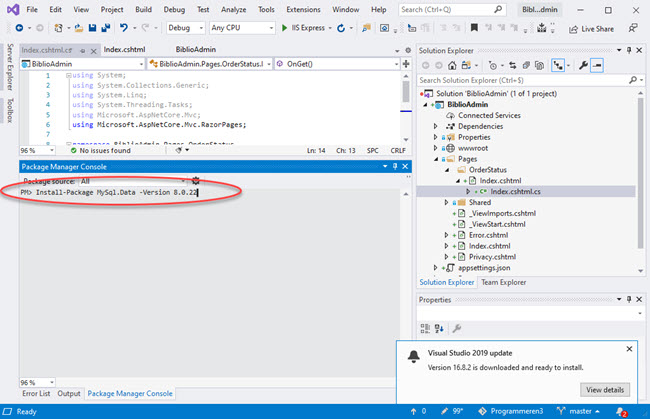This screenshot has height=419, width=650.
Task: Click the Programmeren3 repository in the status bar
Action: click(x=511, y=411)
